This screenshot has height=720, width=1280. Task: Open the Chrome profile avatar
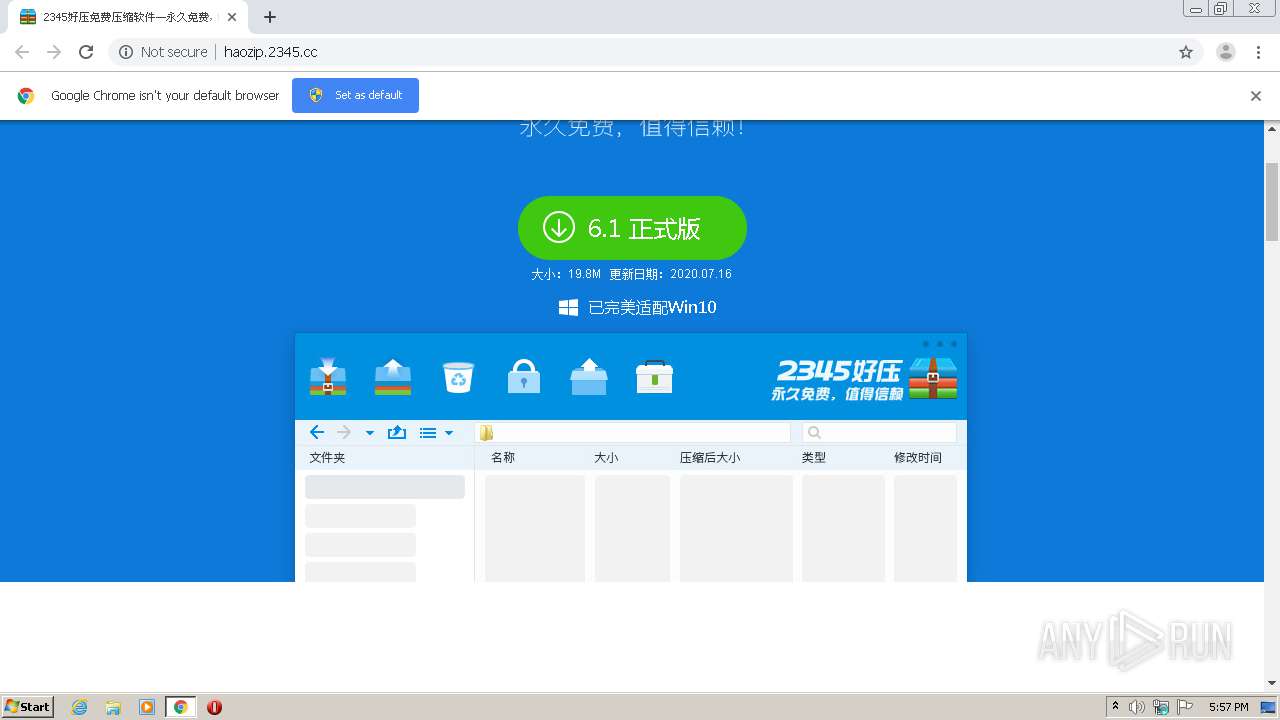[x=1226, y=52]
